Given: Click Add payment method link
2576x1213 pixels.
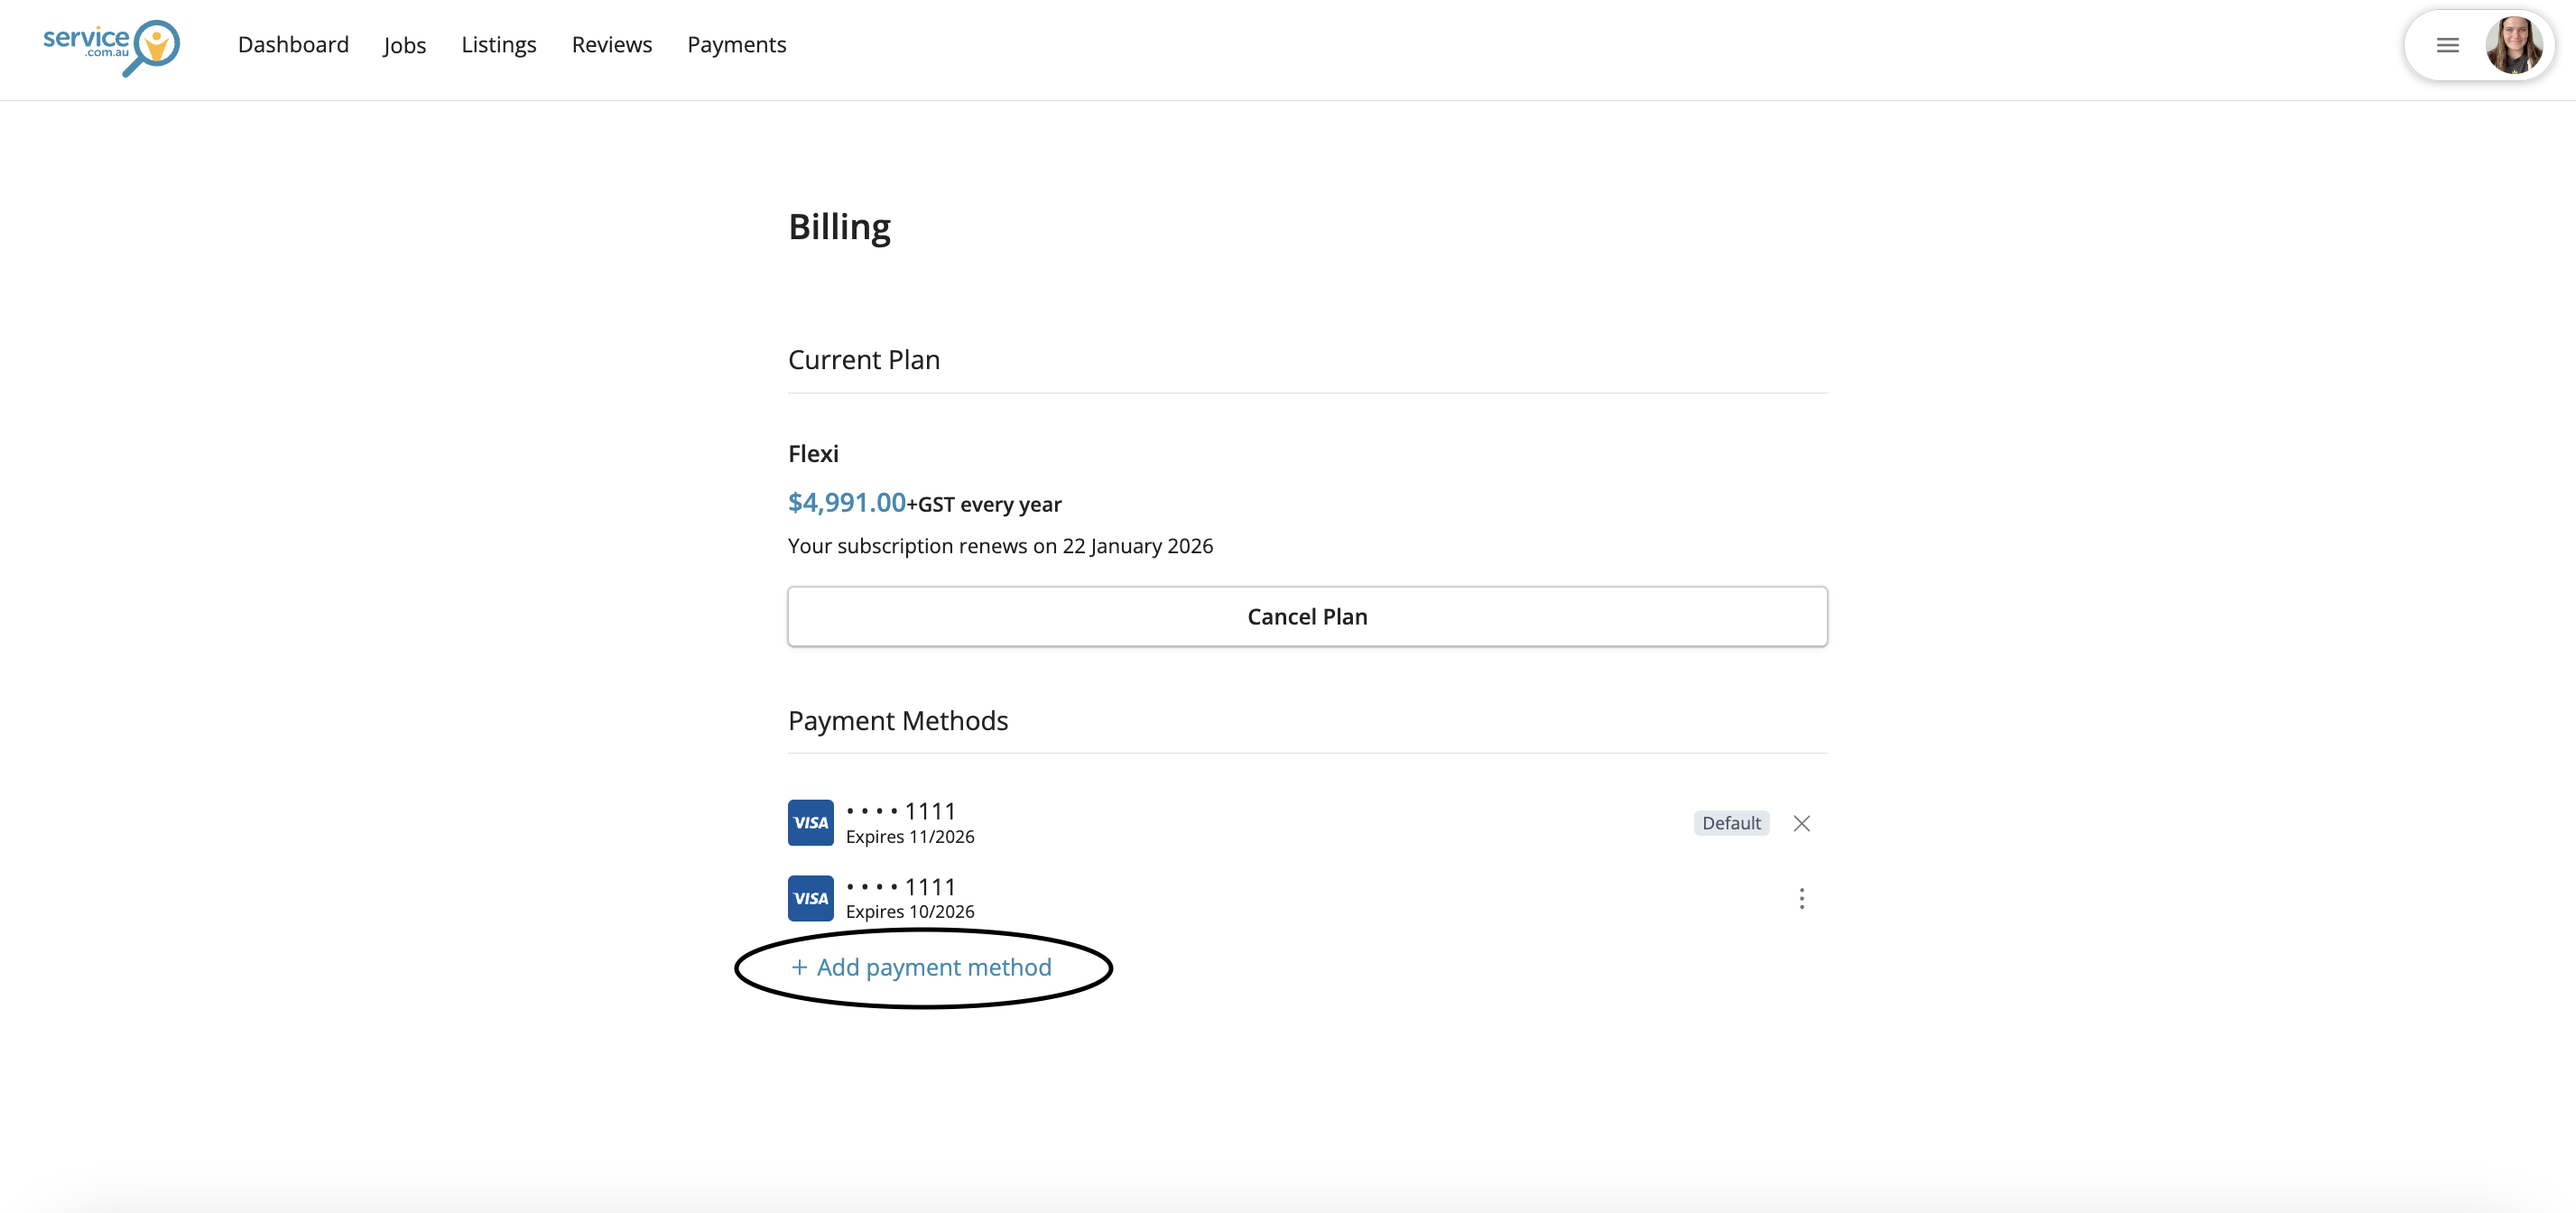Looking at the screenshot, I should click(933, 967).
